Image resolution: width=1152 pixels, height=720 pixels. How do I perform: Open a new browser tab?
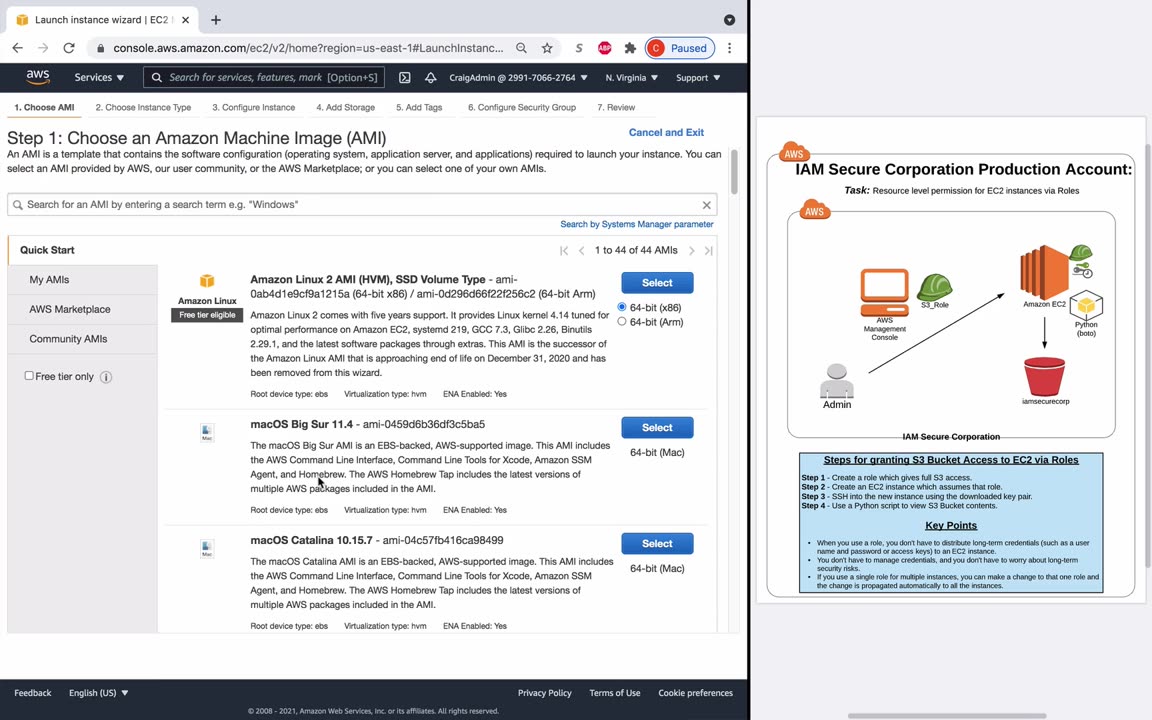(215, 20)
